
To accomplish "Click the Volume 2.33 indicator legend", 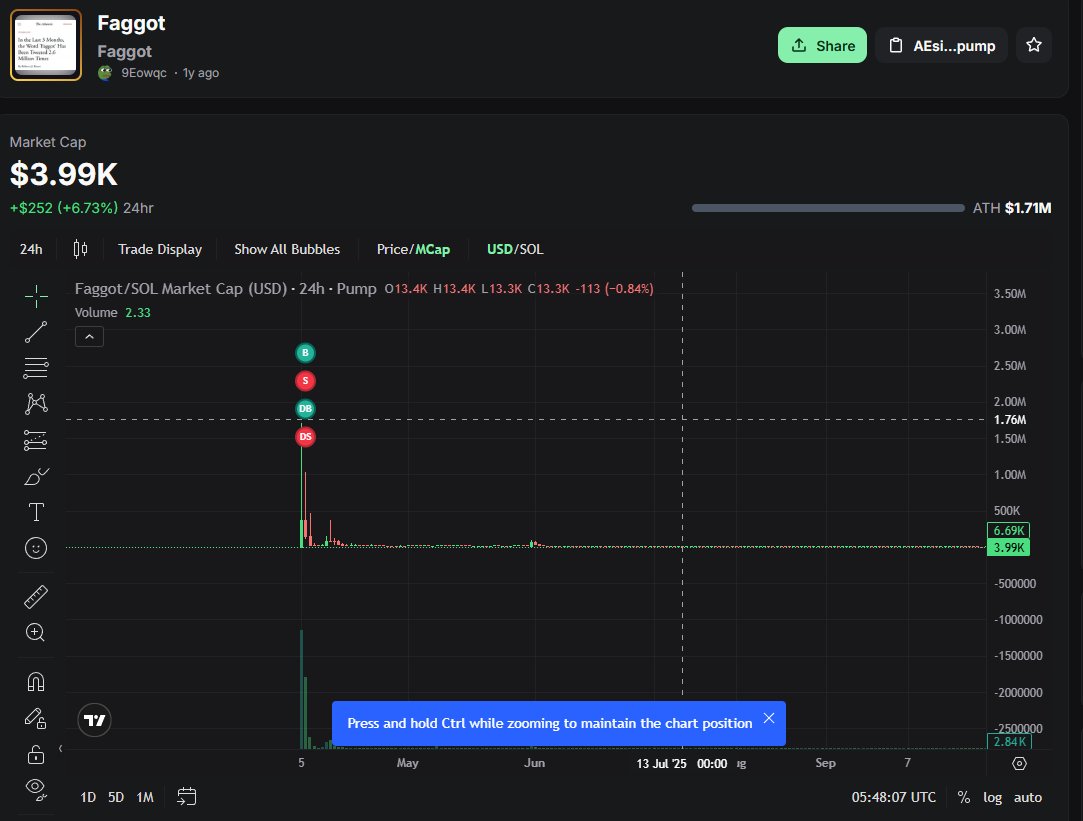I will 113,313.
